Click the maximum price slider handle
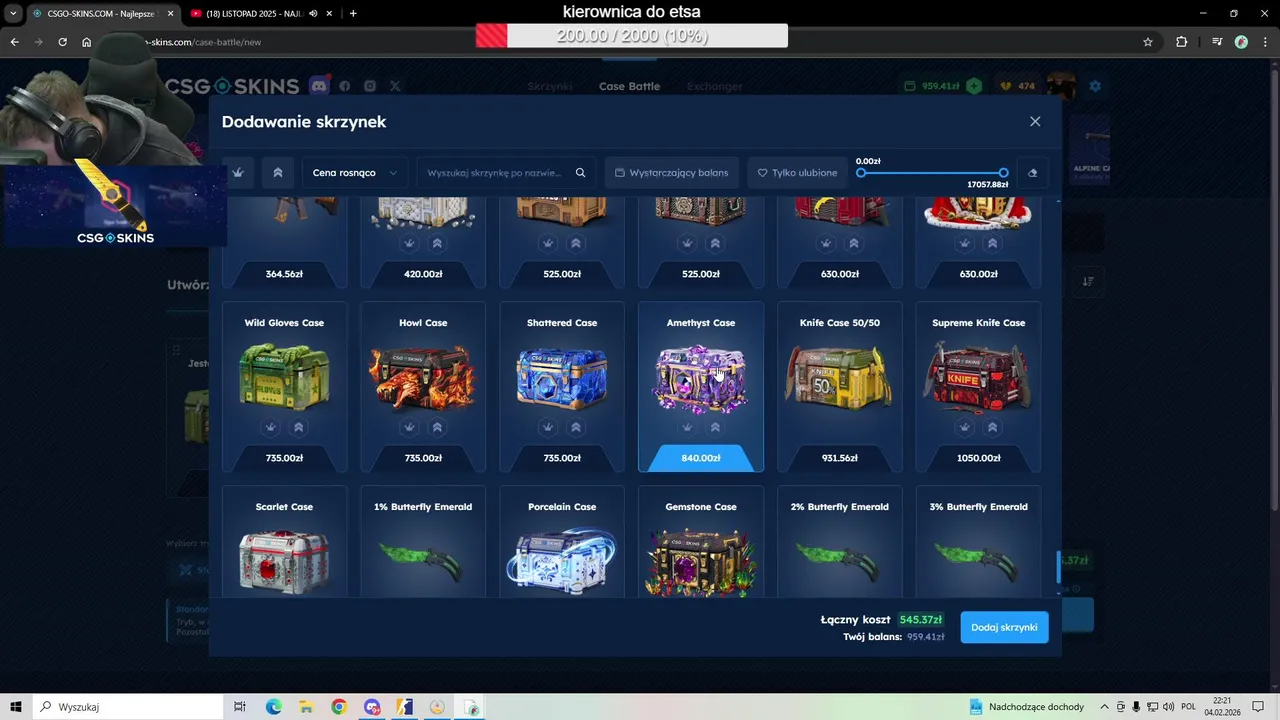The image size is (1280, 720). 1003,173
